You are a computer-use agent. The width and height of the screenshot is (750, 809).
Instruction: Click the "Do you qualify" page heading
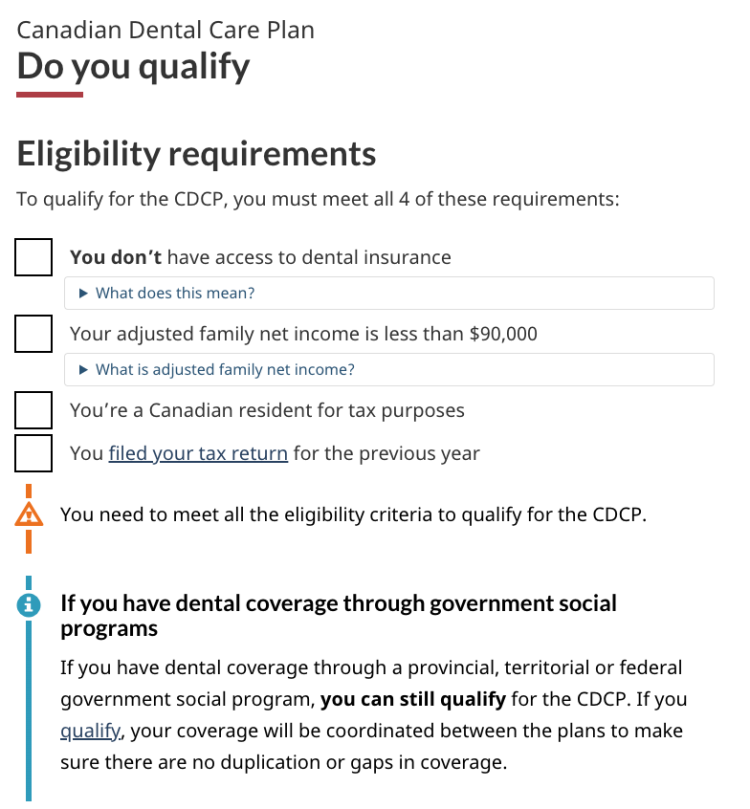(133, 67)
